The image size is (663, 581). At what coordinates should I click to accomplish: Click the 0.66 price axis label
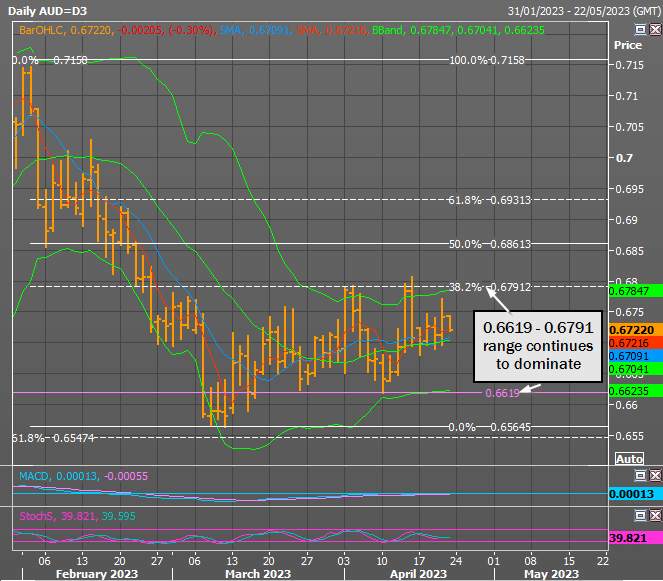626,405
